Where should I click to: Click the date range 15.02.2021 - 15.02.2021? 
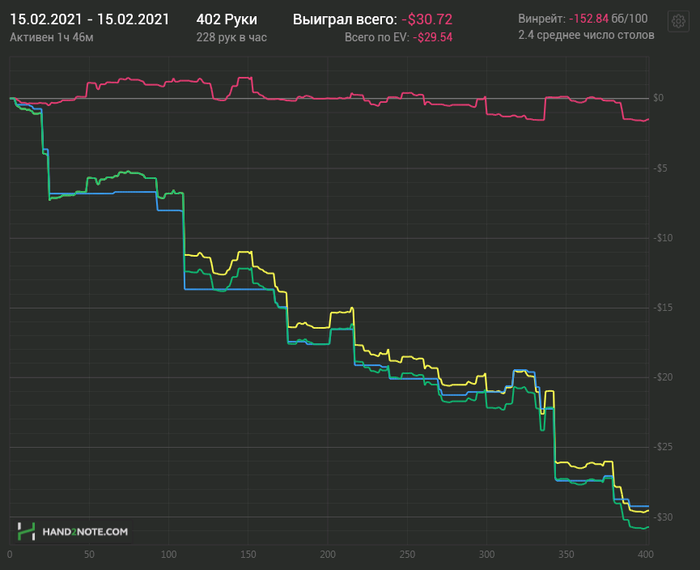(x=90, y=19)
